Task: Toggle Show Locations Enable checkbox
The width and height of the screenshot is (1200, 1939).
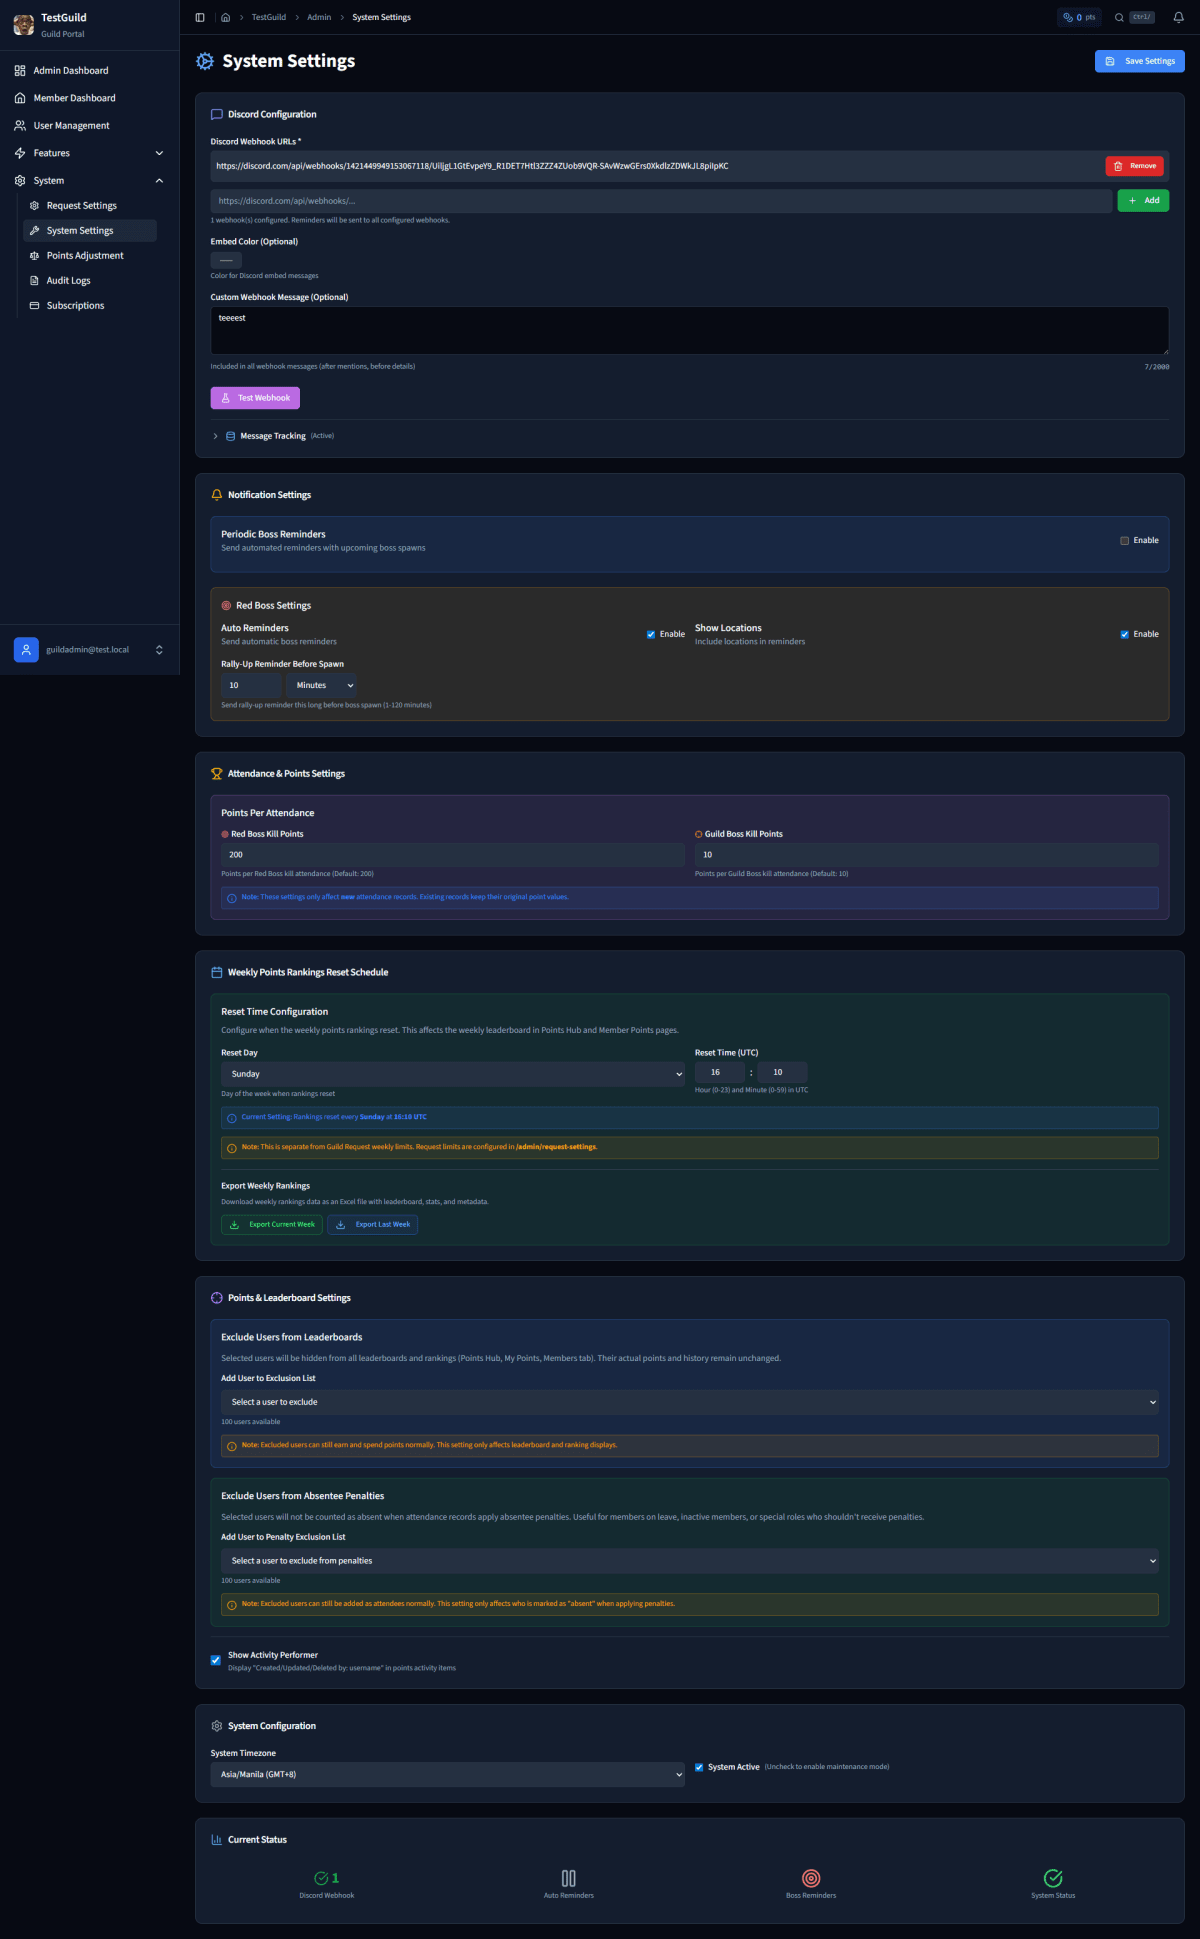Action: tap(1125, 634)
